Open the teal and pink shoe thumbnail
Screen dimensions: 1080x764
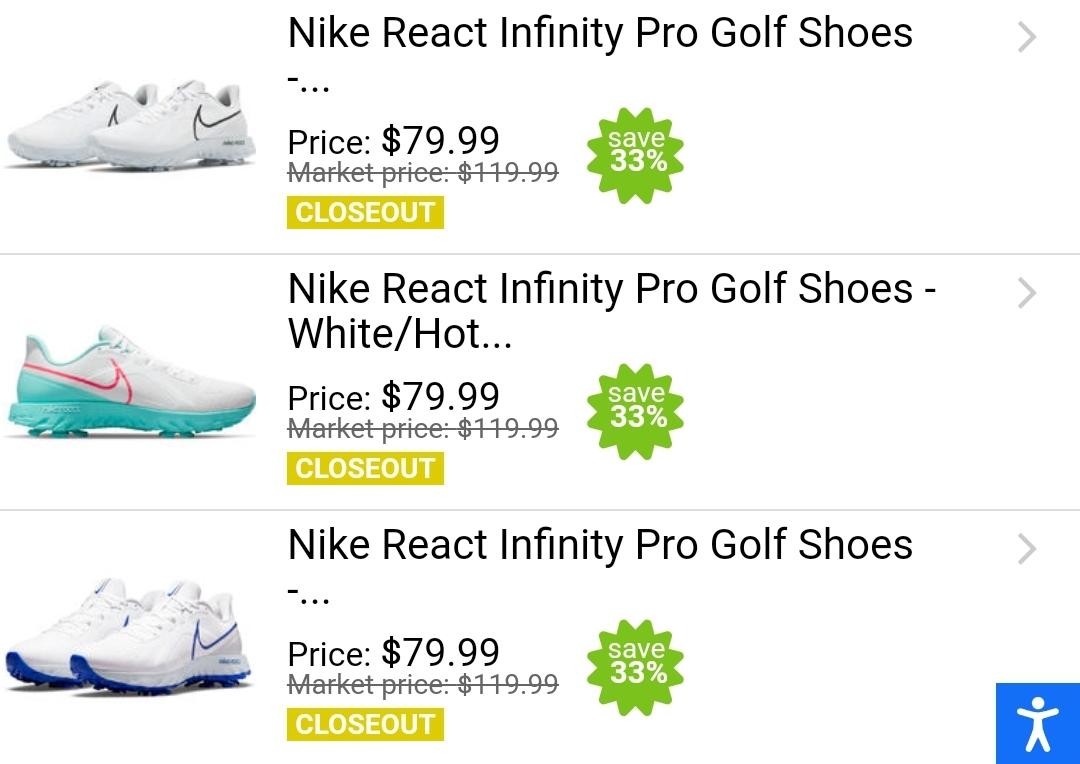[x=130, y=384]
